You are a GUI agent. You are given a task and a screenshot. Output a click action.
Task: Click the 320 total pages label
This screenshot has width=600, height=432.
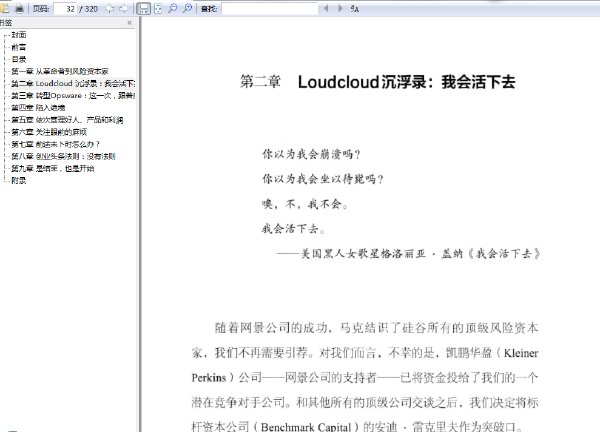[89, 8]
